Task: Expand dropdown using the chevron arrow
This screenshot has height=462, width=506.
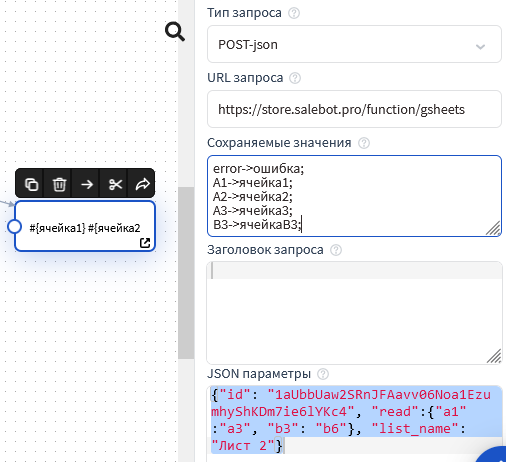Action: pyautogui.click(x=480, y=47)
